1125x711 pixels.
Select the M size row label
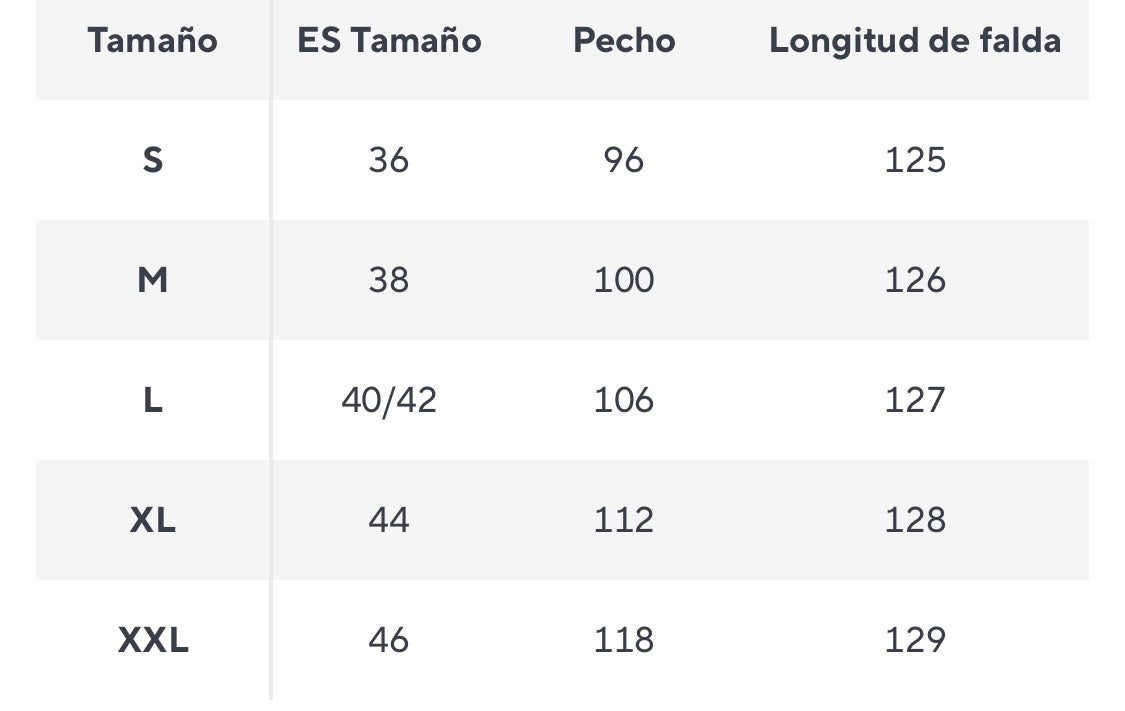(152, 280)
